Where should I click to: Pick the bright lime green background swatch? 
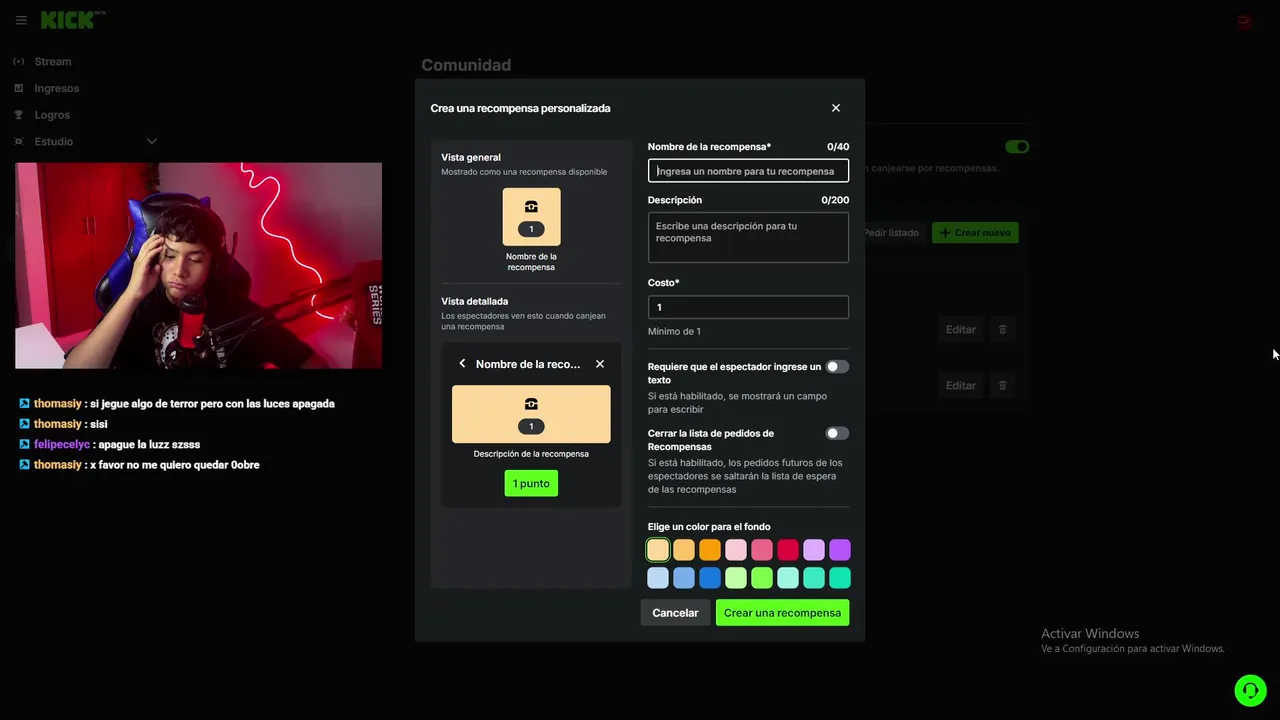[762, 578]
